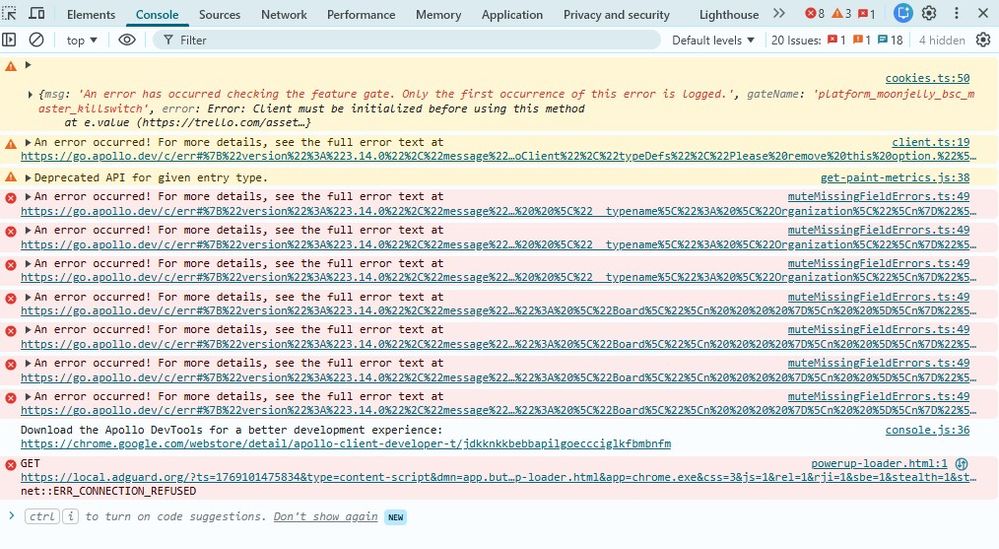
Task: Go to the Performance tab
Action: (361, 14)
